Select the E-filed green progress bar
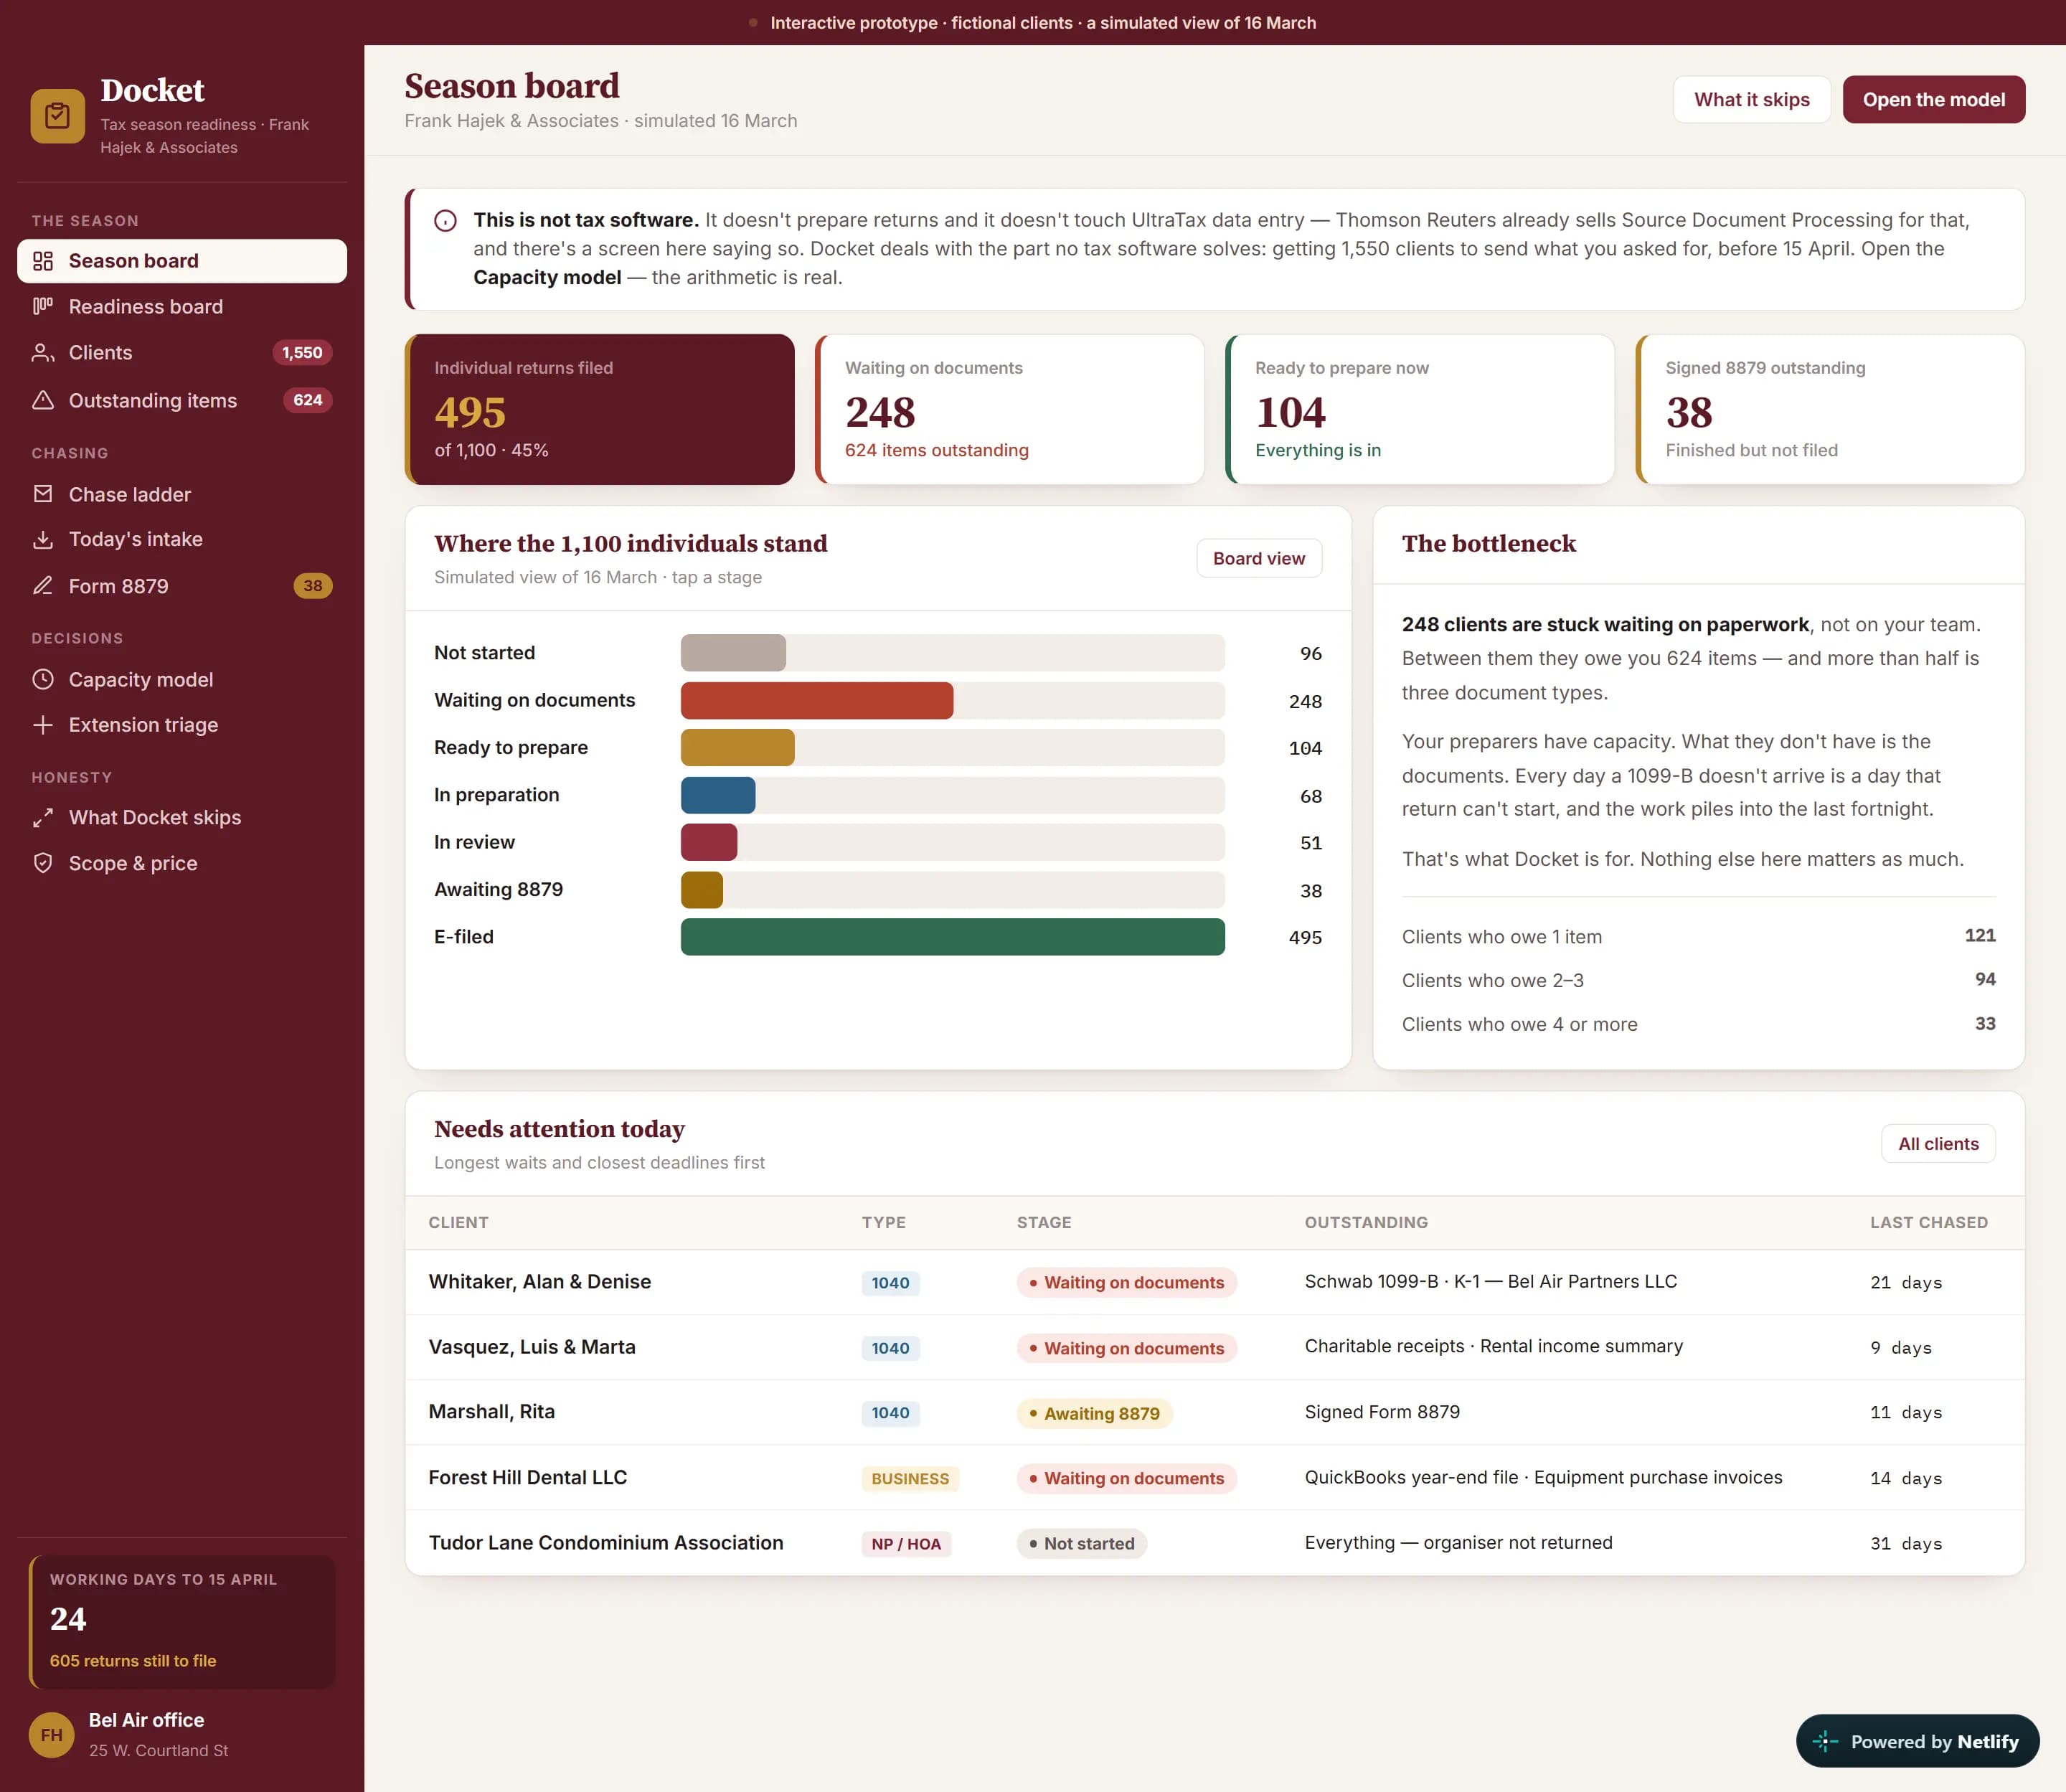Viewport: 2066px width, 1792px height. [952, 937]
